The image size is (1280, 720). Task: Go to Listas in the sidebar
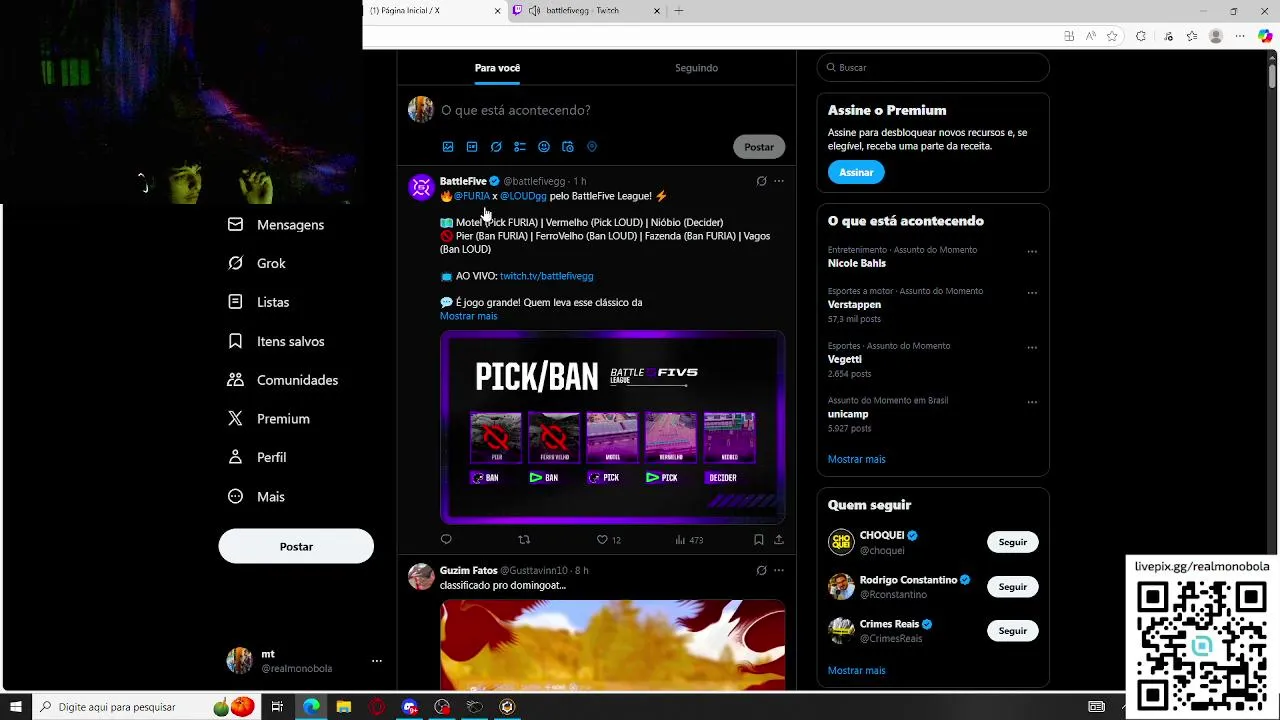pyautogui.click(x=259, y=302)
